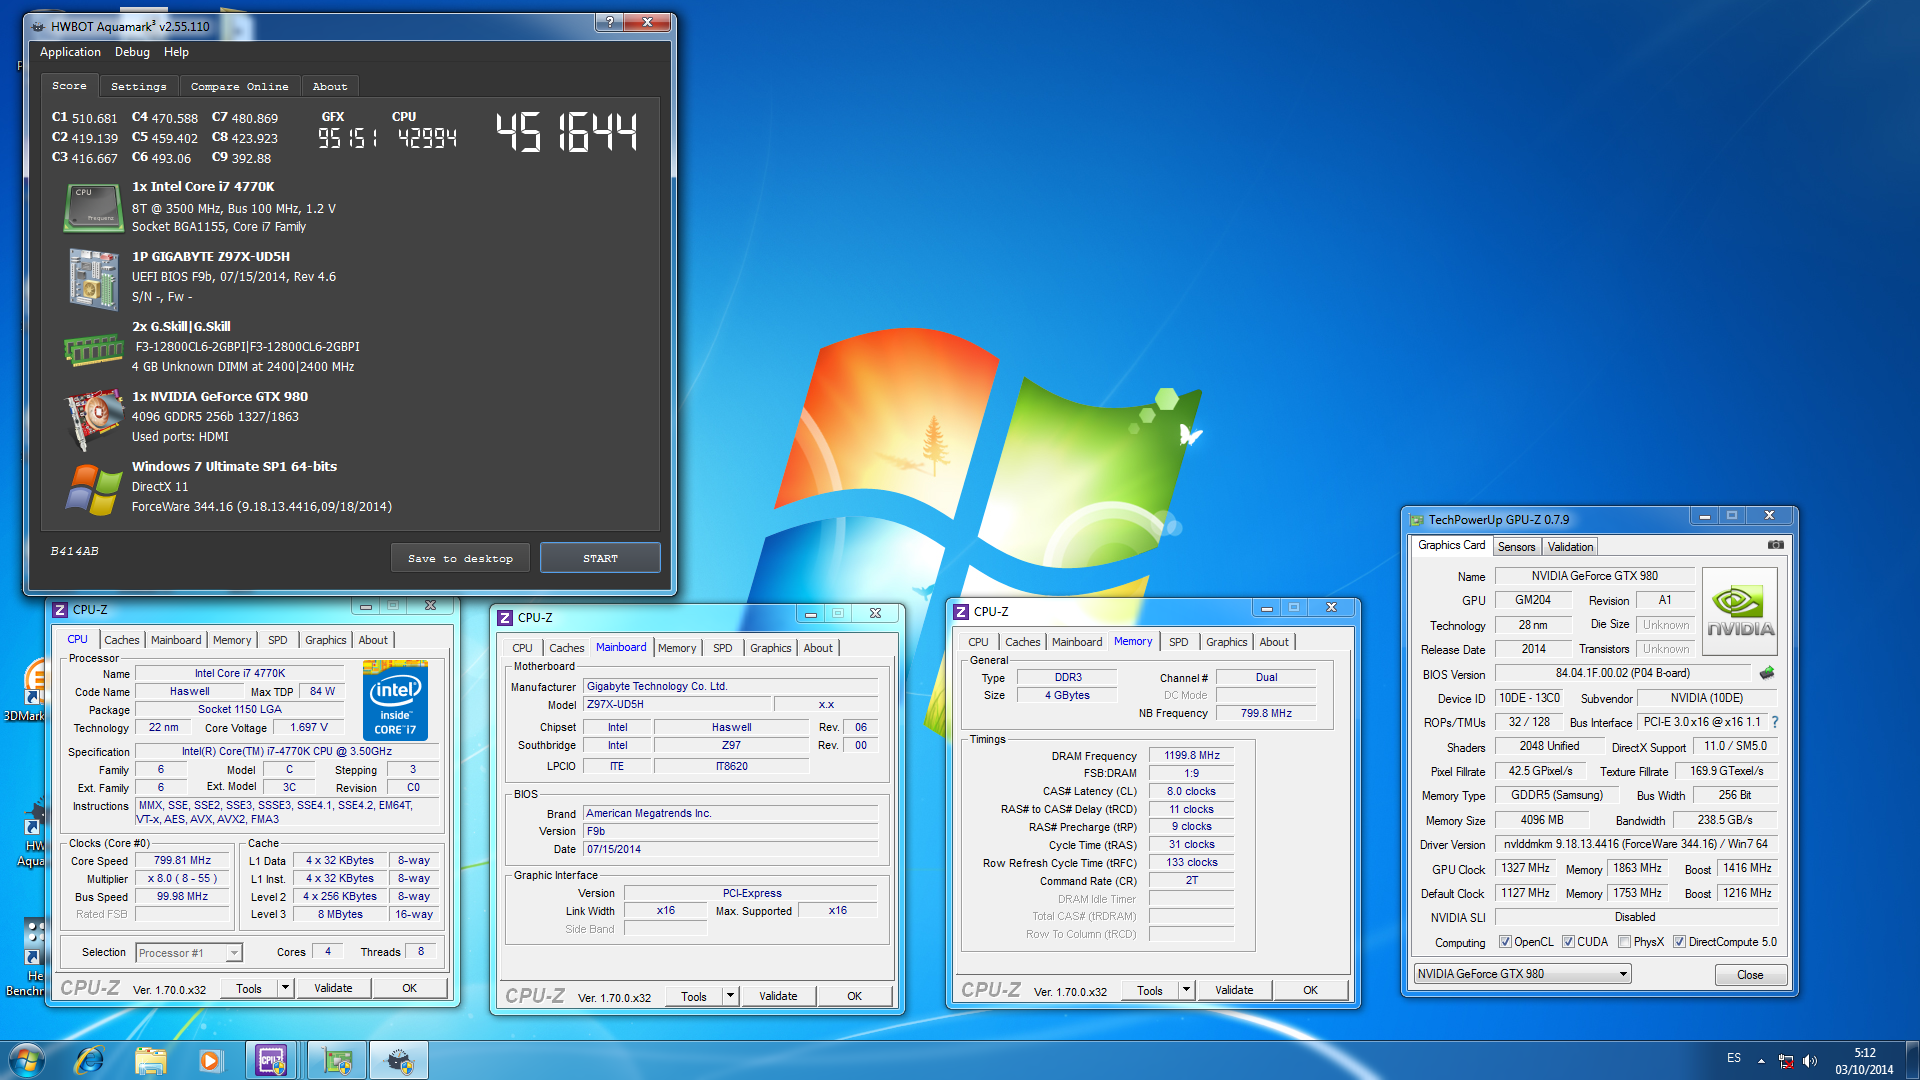
Task: Toggle the DirectCompute 5.0 checkbox
Action: 1679,942
